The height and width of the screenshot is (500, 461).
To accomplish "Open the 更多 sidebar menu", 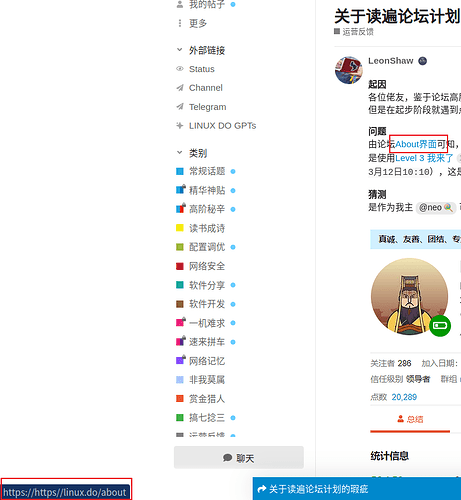I will pyautogui.click(x=197, y=23).
